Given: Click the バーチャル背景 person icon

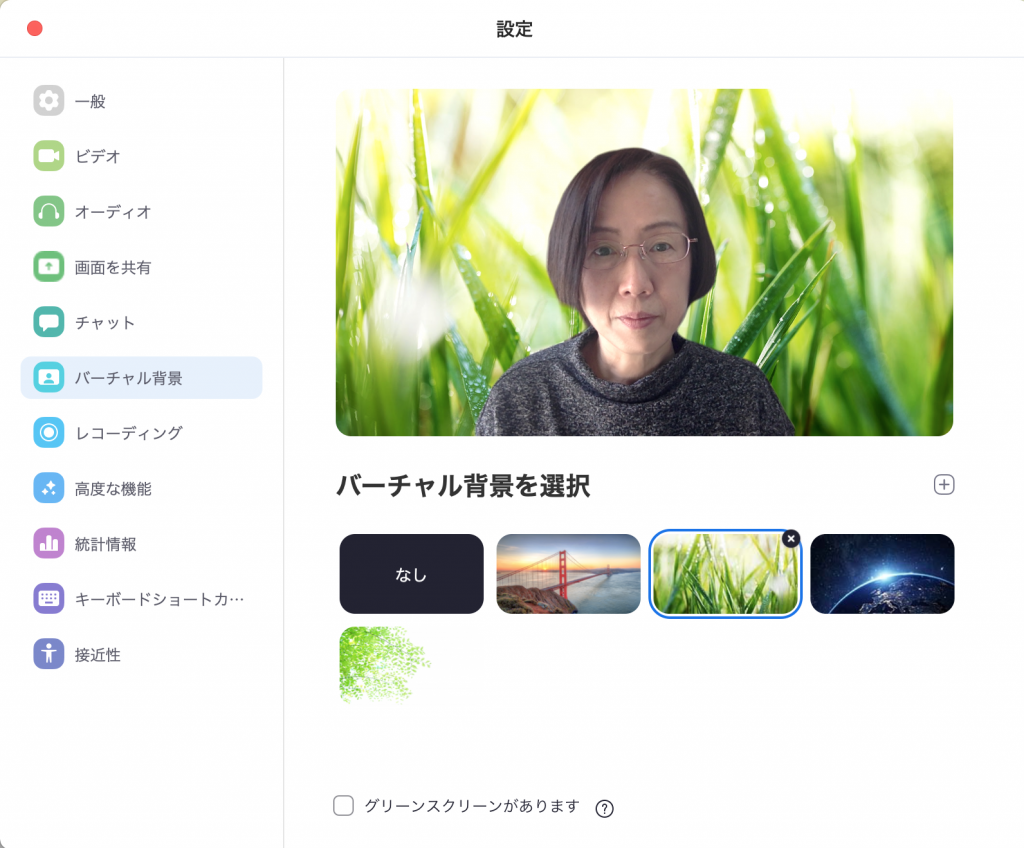Looking at the screenshot, I should pyautogui.click(x=48, y=378).
